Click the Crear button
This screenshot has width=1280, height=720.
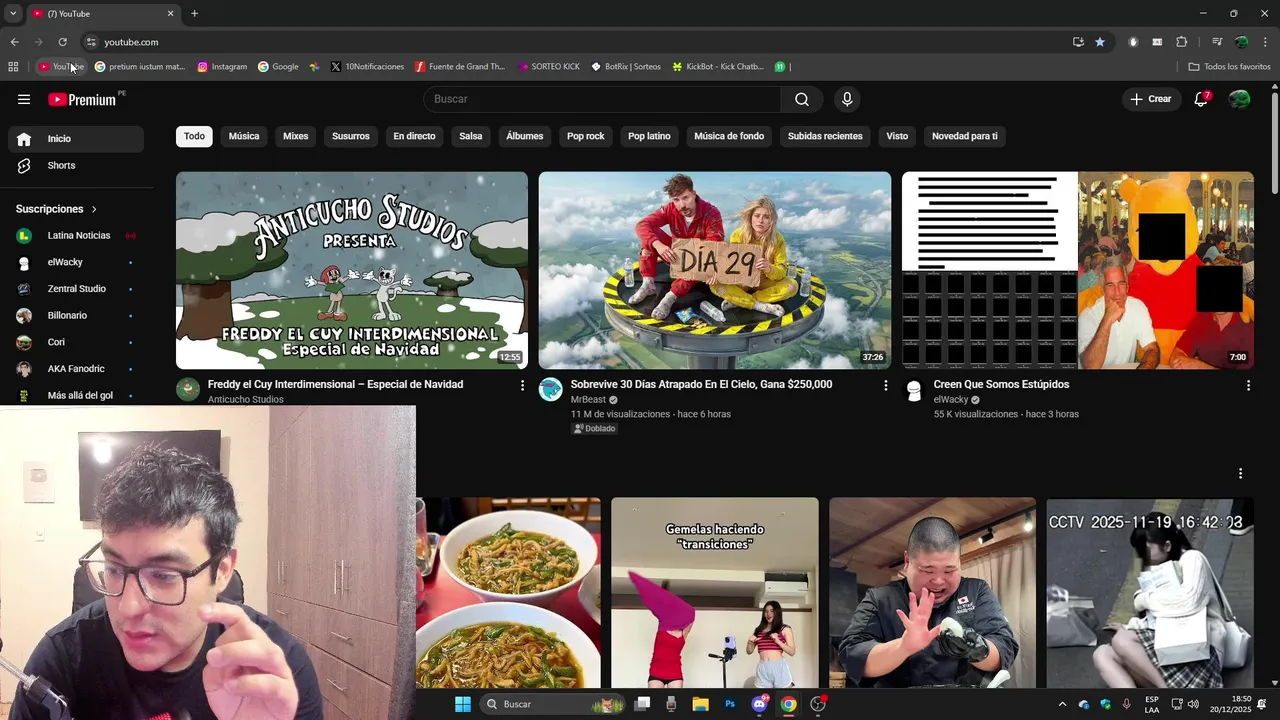click(x=1151, y=99)
